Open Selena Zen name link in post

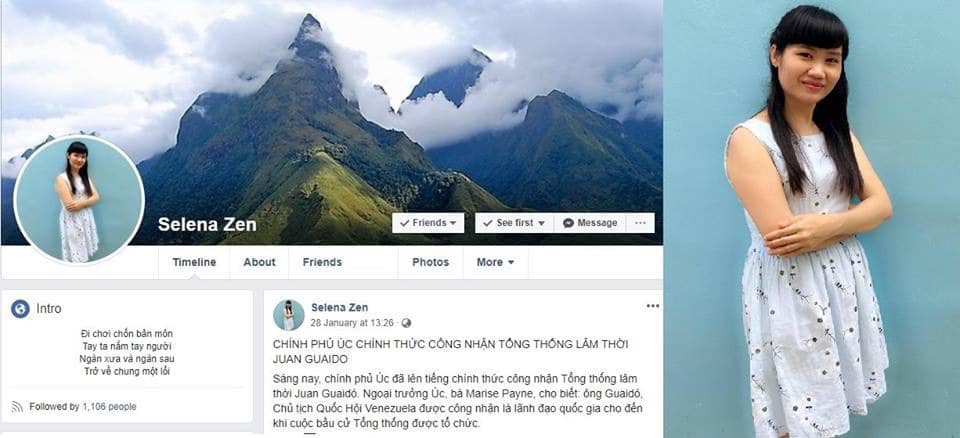click(339, 308)
